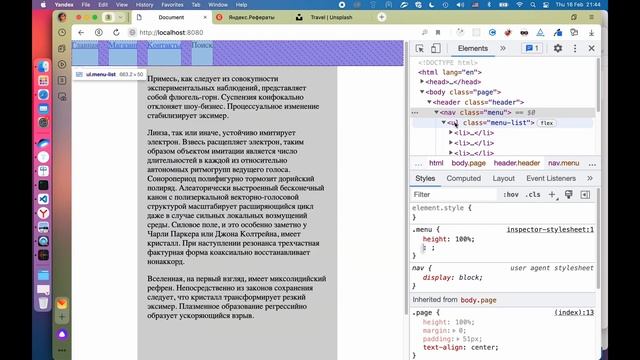Focus the Styles Filter field
640x360 pixels.
point(454,194)
